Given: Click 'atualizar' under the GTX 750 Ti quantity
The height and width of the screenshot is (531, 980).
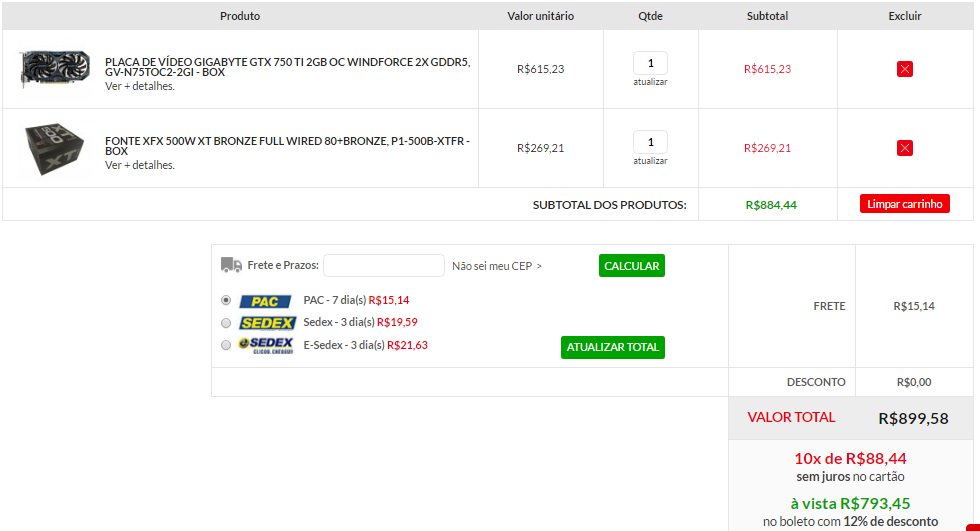Looking at the screenshot, I should click(650, 82).
